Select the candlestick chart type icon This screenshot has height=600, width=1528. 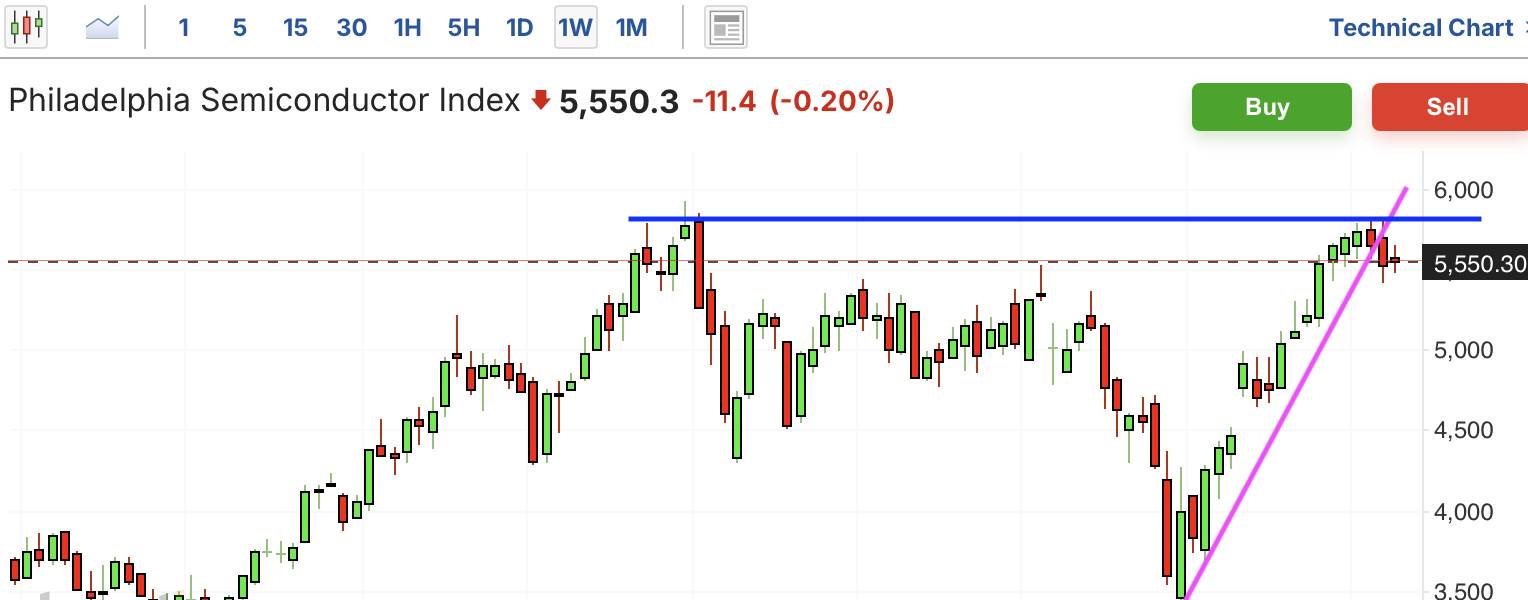pos(27,27)
